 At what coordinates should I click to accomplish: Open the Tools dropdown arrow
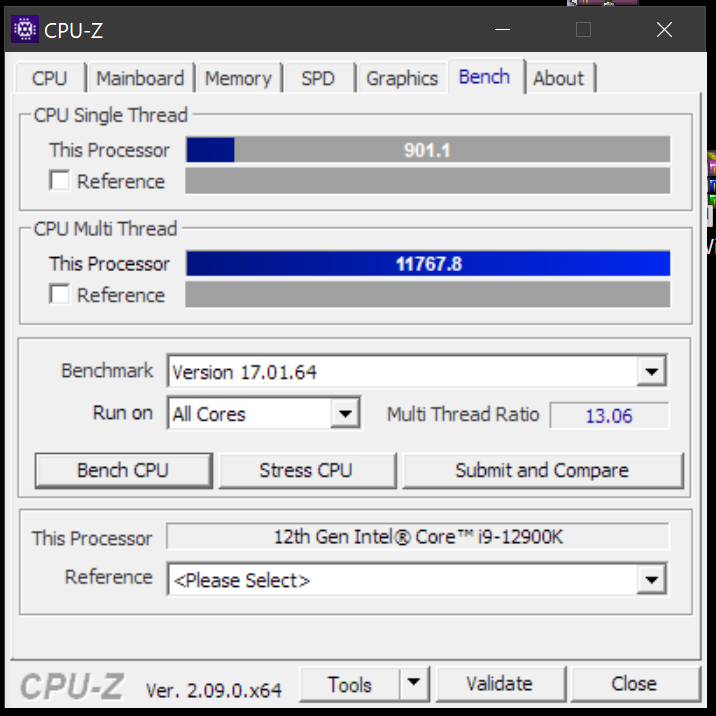(x=414, y=684)
